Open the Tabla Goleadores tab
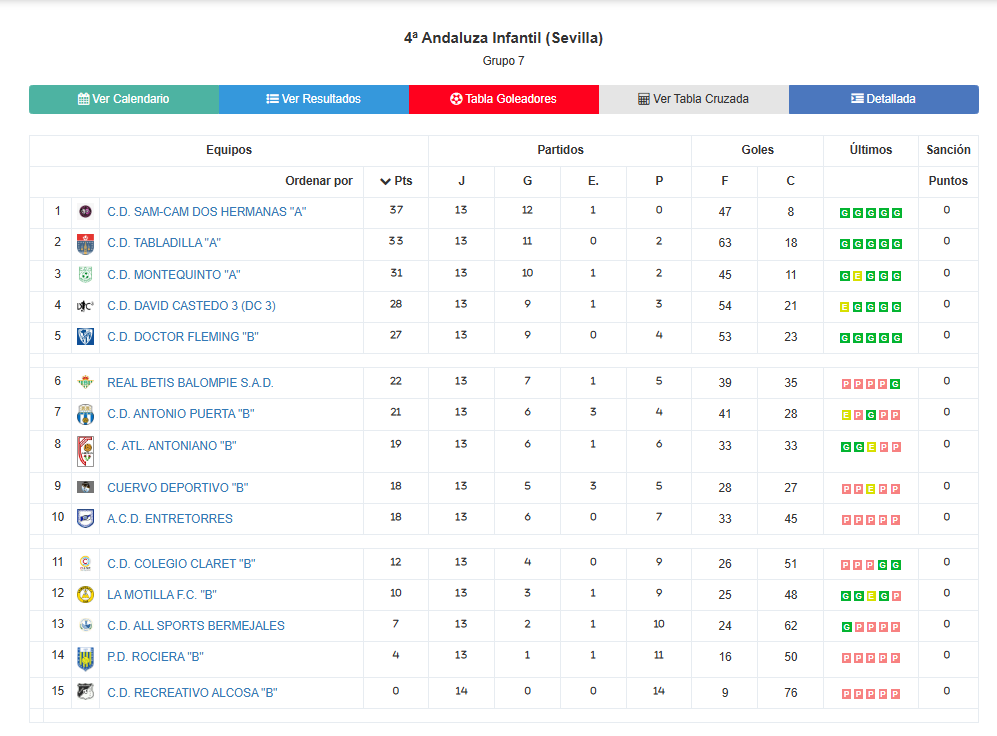Image resolution: width=997 pixels, height=736 pixels. pyautogui.click(x=504, y=99)
